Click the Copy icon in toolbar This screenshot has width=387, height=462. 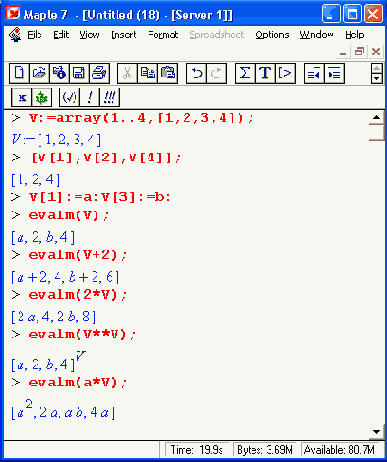[x=147, y=73]
